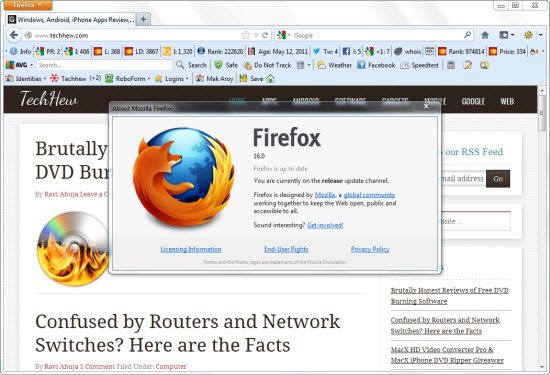
Task: Open the AVG logo dropdown
Action: pos(19,65)
